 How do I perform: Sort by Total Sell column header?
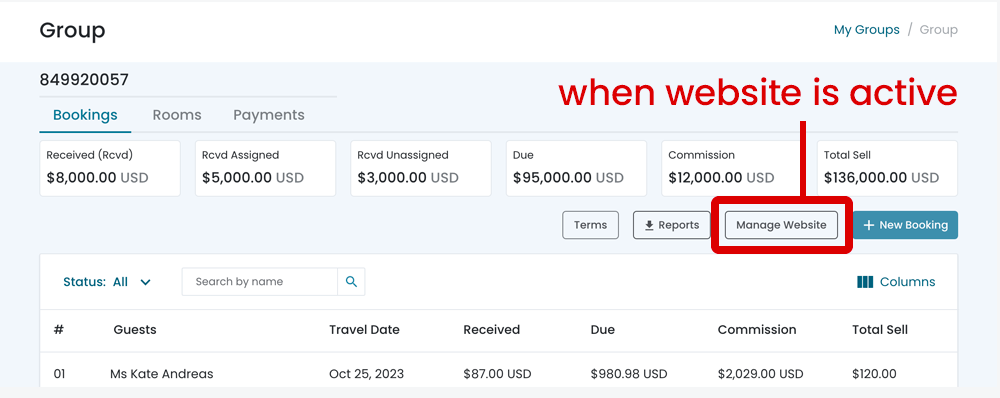click(880, 330)
